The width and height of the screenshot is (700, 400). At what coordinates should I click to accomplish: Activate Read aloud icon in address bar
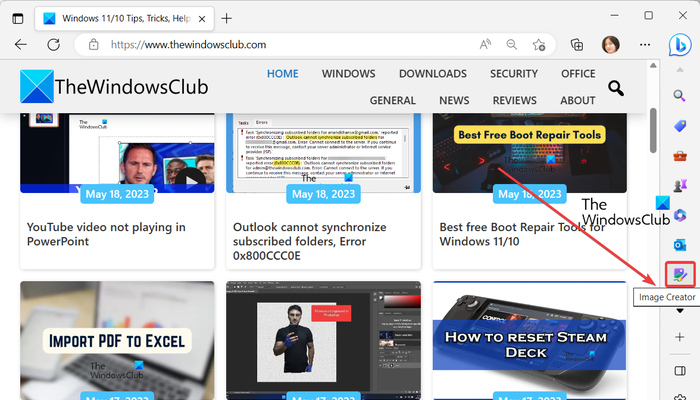click(485, 45)
